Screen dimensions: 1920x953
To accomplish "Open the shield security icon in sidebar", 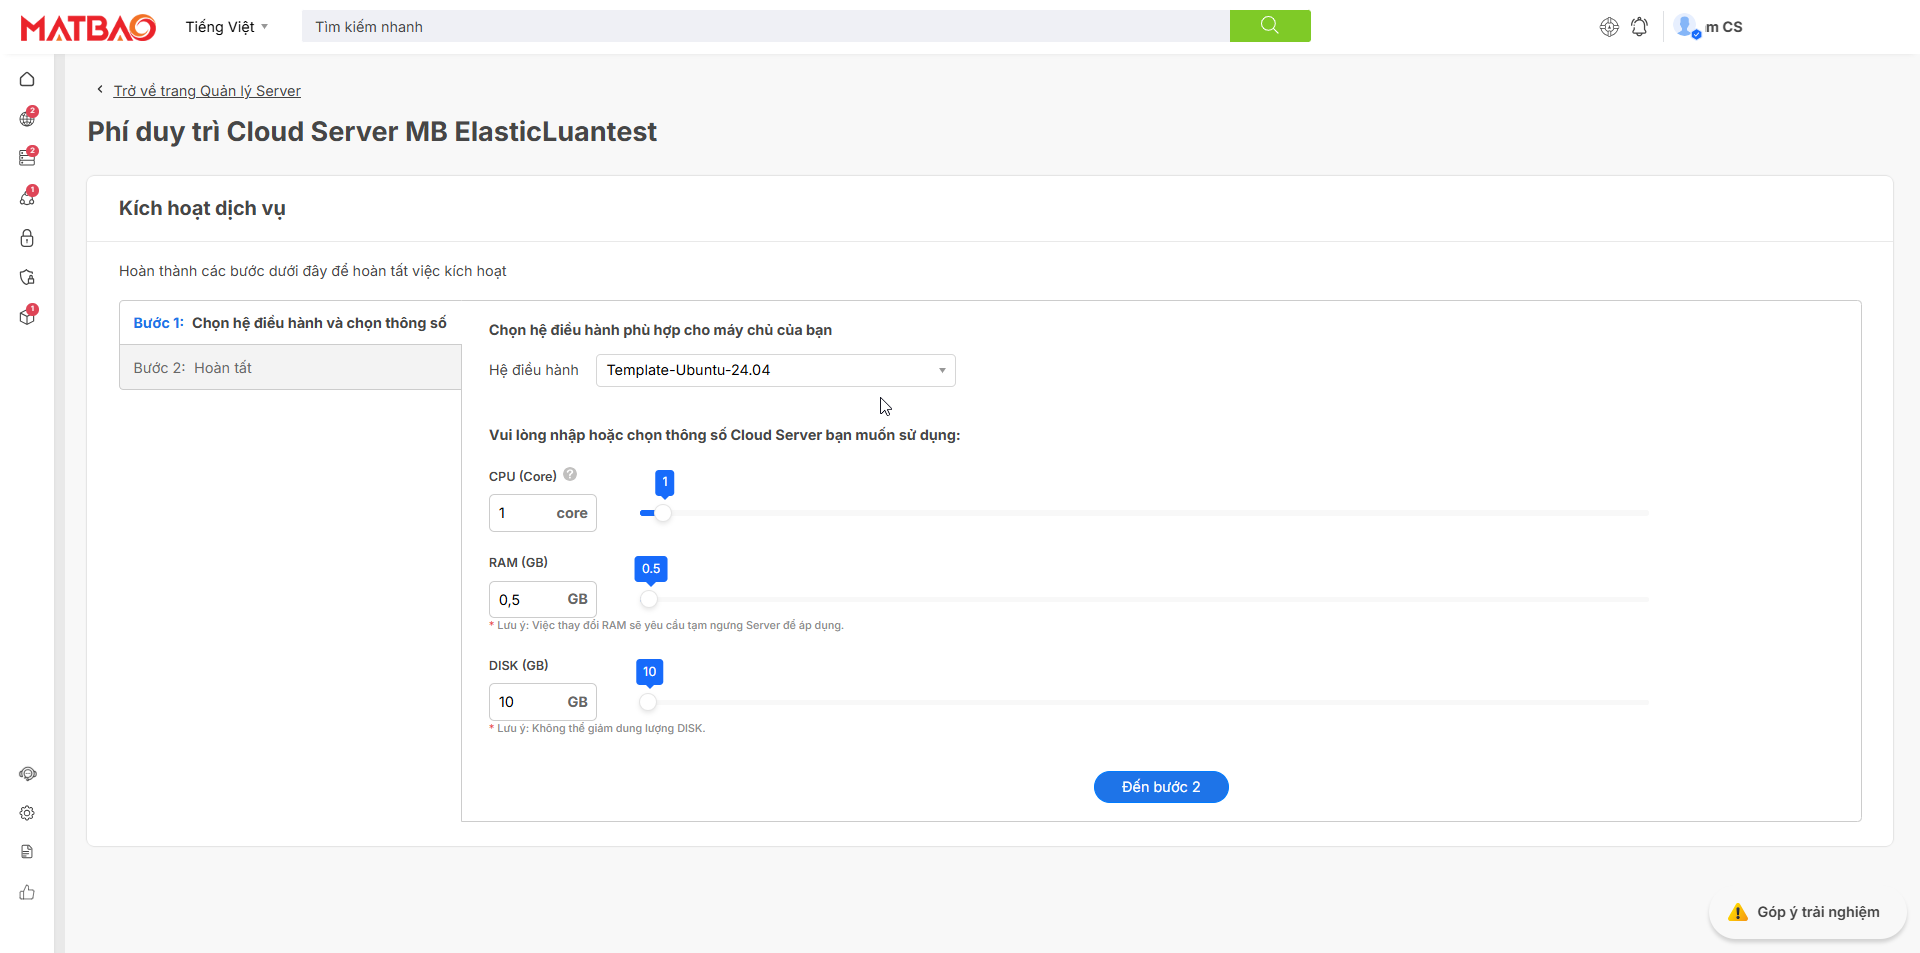I will pyautogui.click(x=27, y=277).
